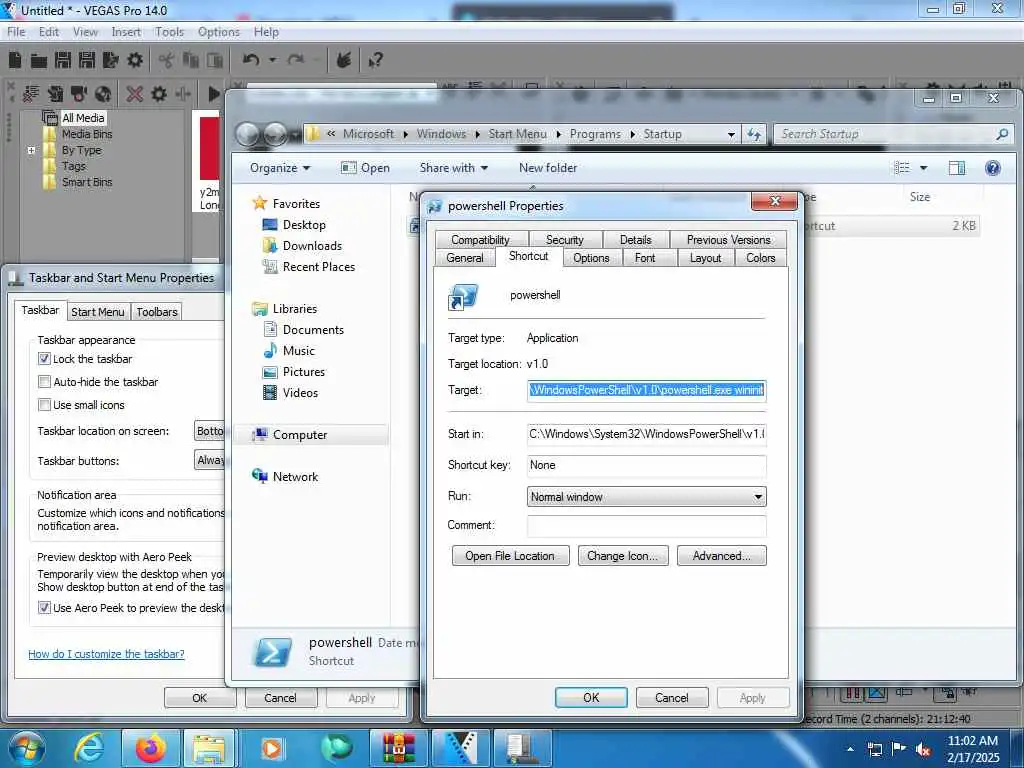Open Taskbar location on screen dropdown

pos(210,431)
